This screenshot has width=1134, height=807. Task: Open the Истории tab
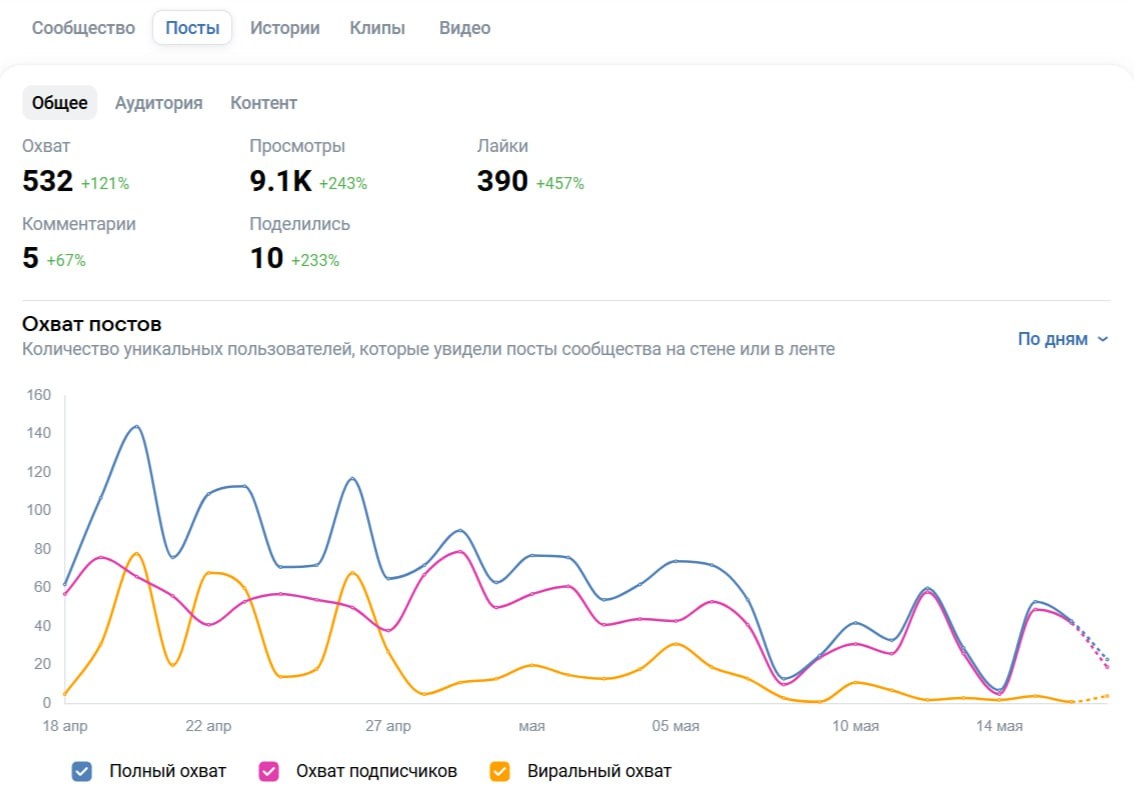click(285, 28)
